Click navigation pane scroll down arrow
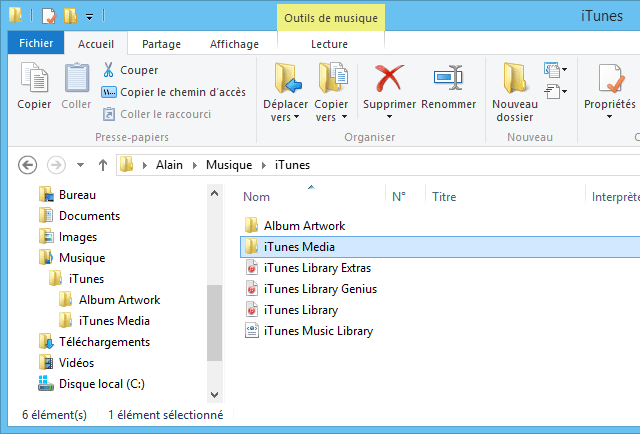 click(215, 395)
